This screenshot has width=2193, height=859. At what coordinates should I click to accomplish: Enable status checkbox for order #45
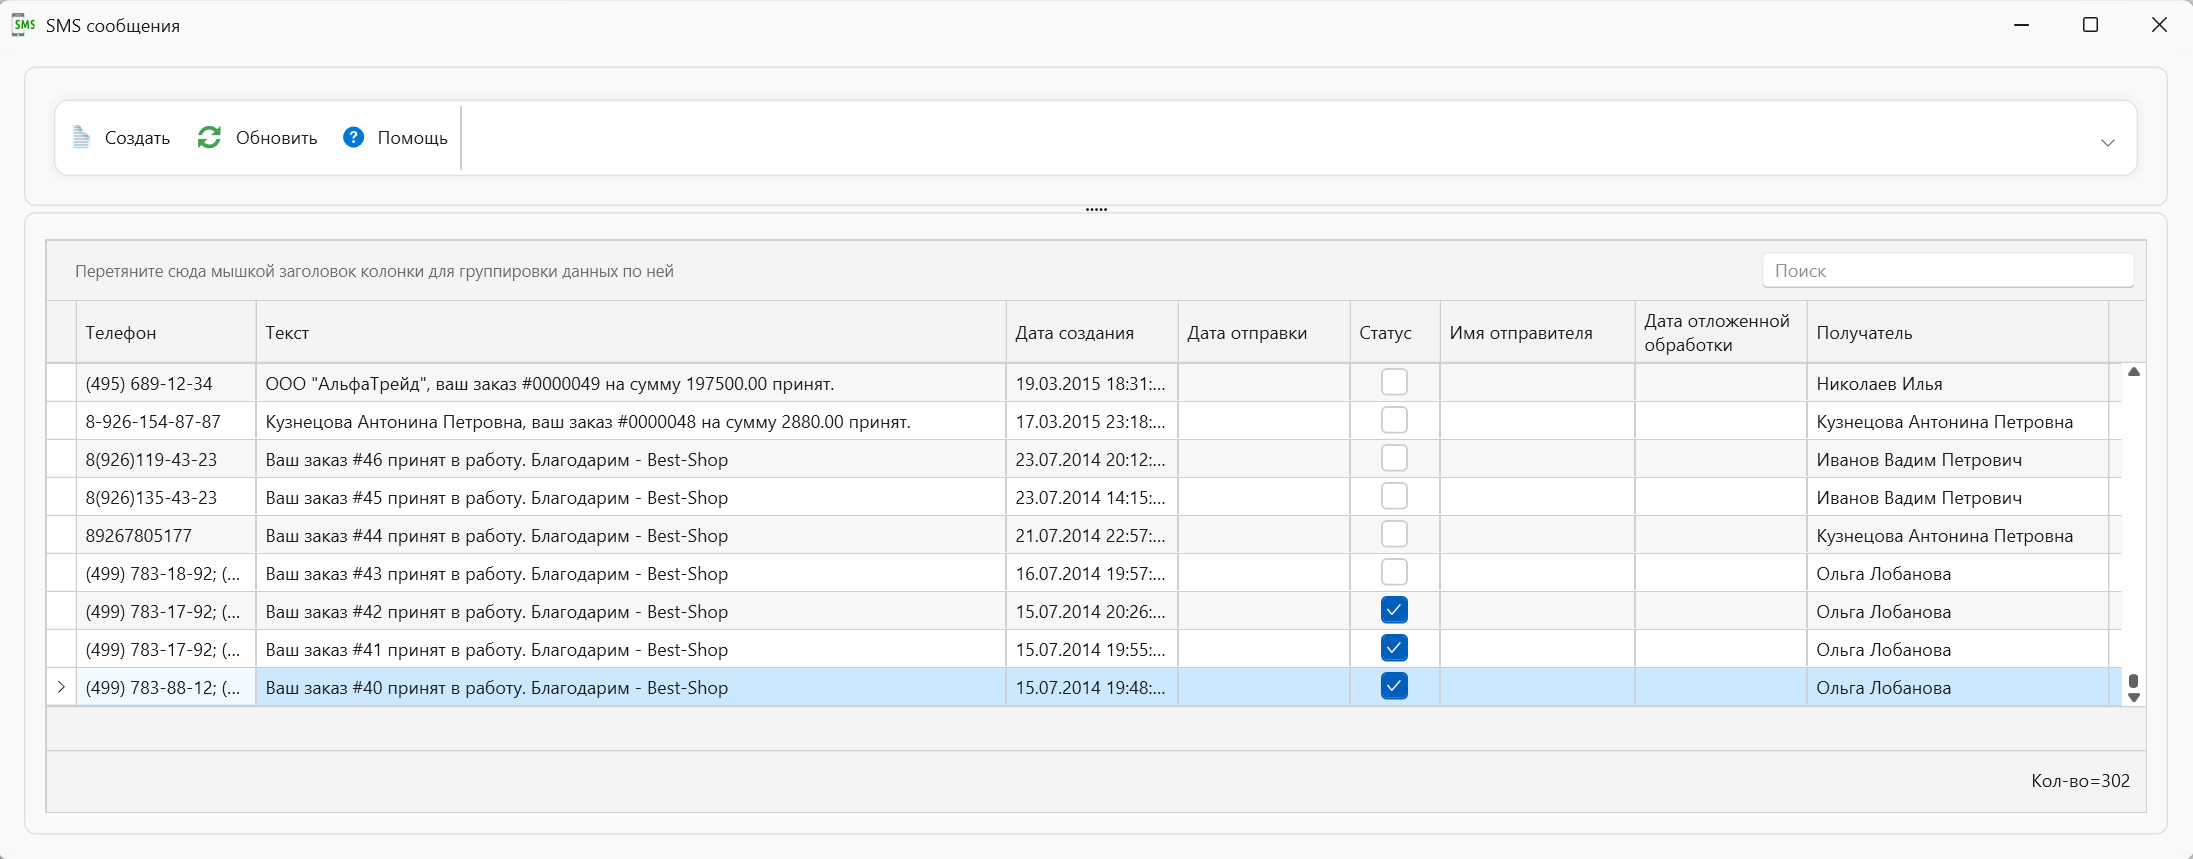(1394, 496)
